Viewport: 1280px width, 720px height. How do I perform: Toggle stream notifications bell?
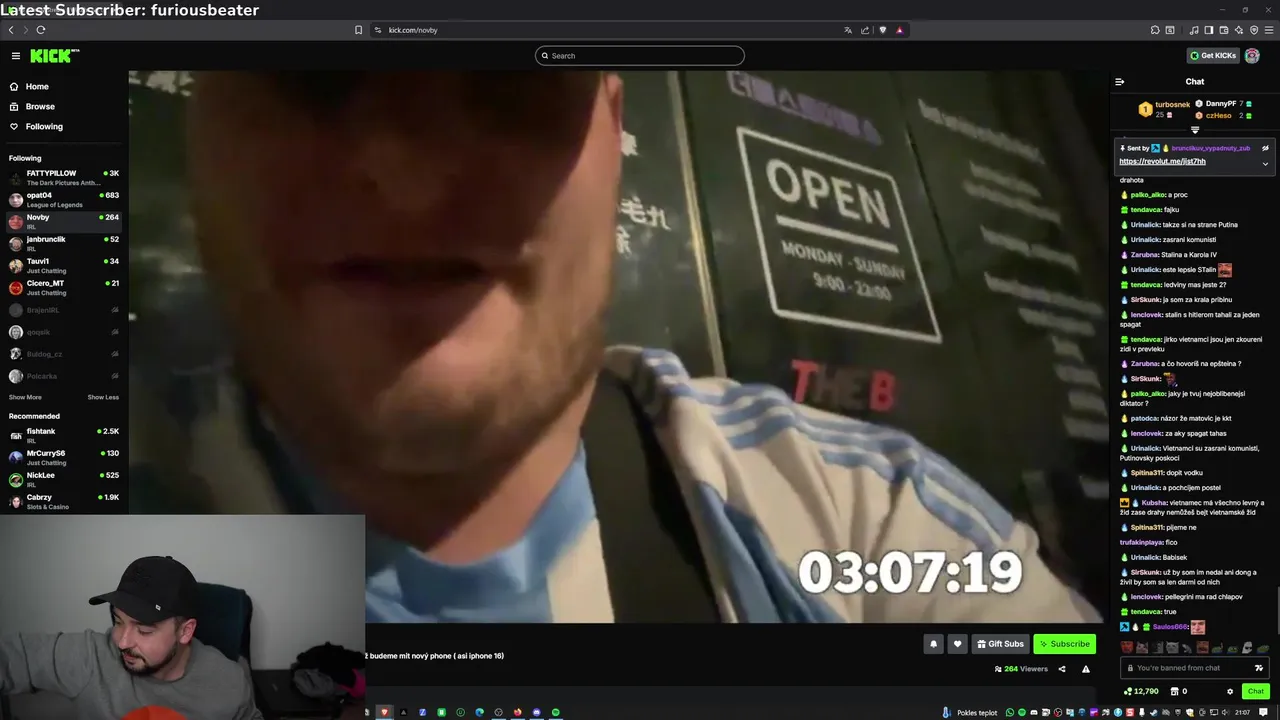tap(933, 644)
